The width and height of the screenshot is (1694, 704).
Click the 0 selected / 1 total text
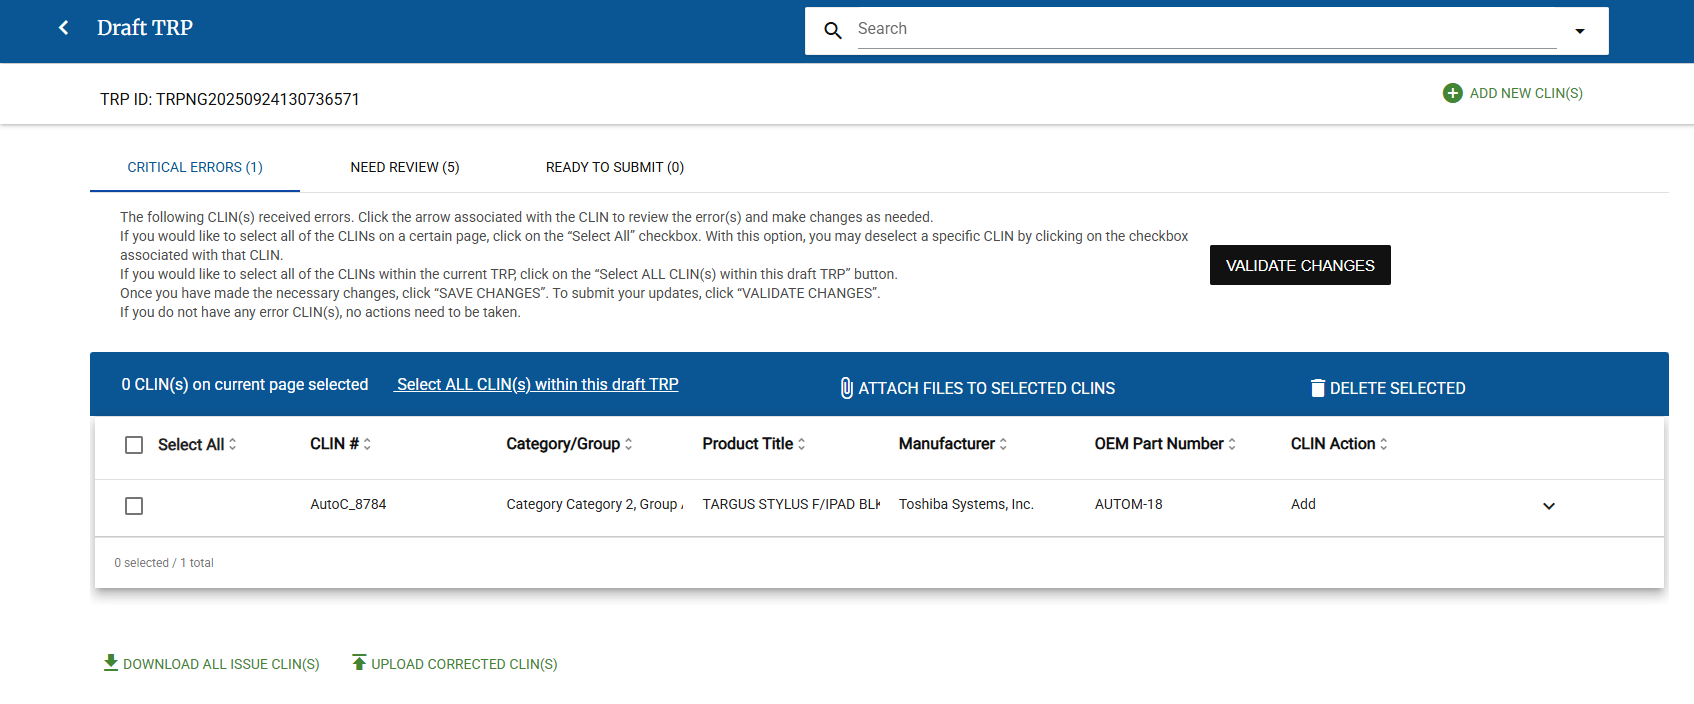[164, 563]
